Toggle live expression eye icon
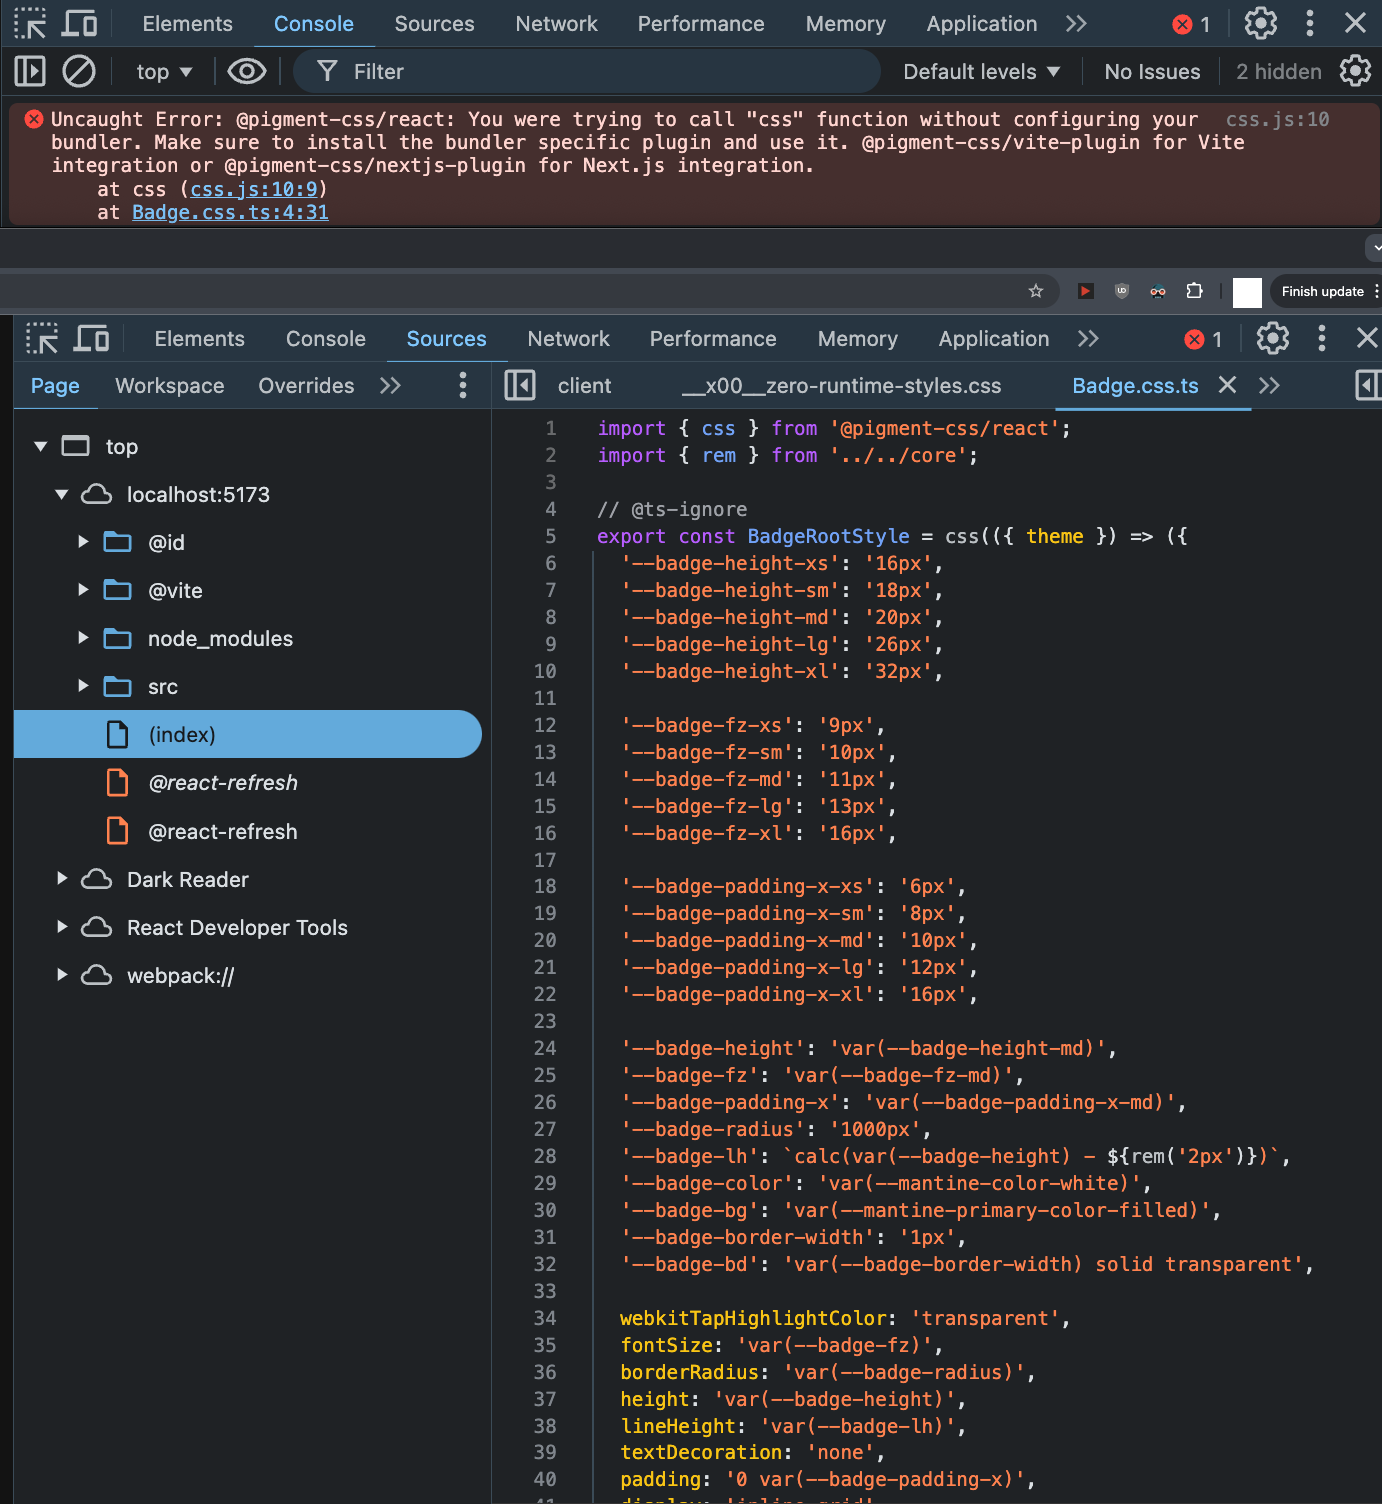This screenshot has height=1504, width=1382. pos(246,71)
